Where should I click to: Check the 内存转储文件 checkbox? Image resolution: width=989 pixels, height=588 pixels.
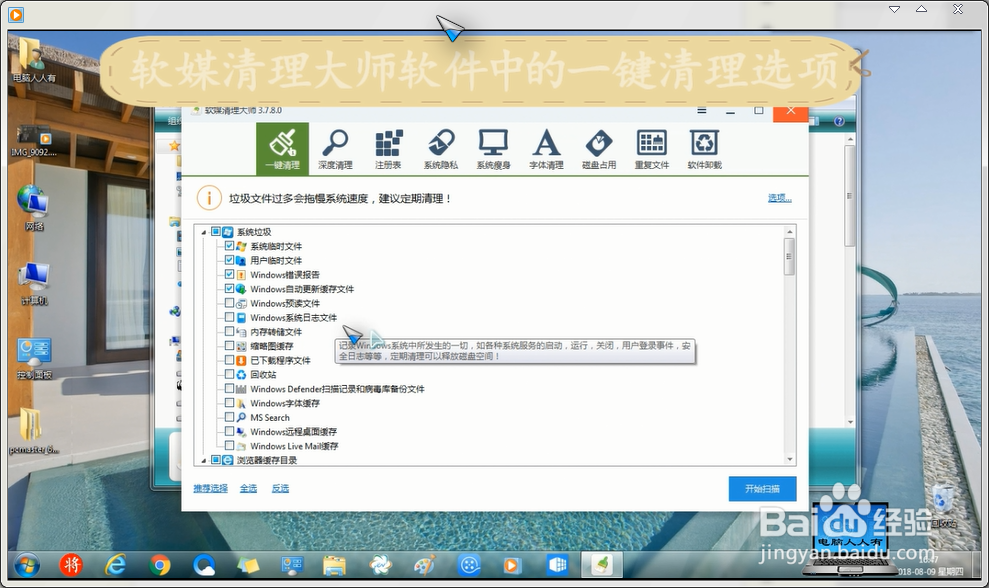(x=230, y=331)
